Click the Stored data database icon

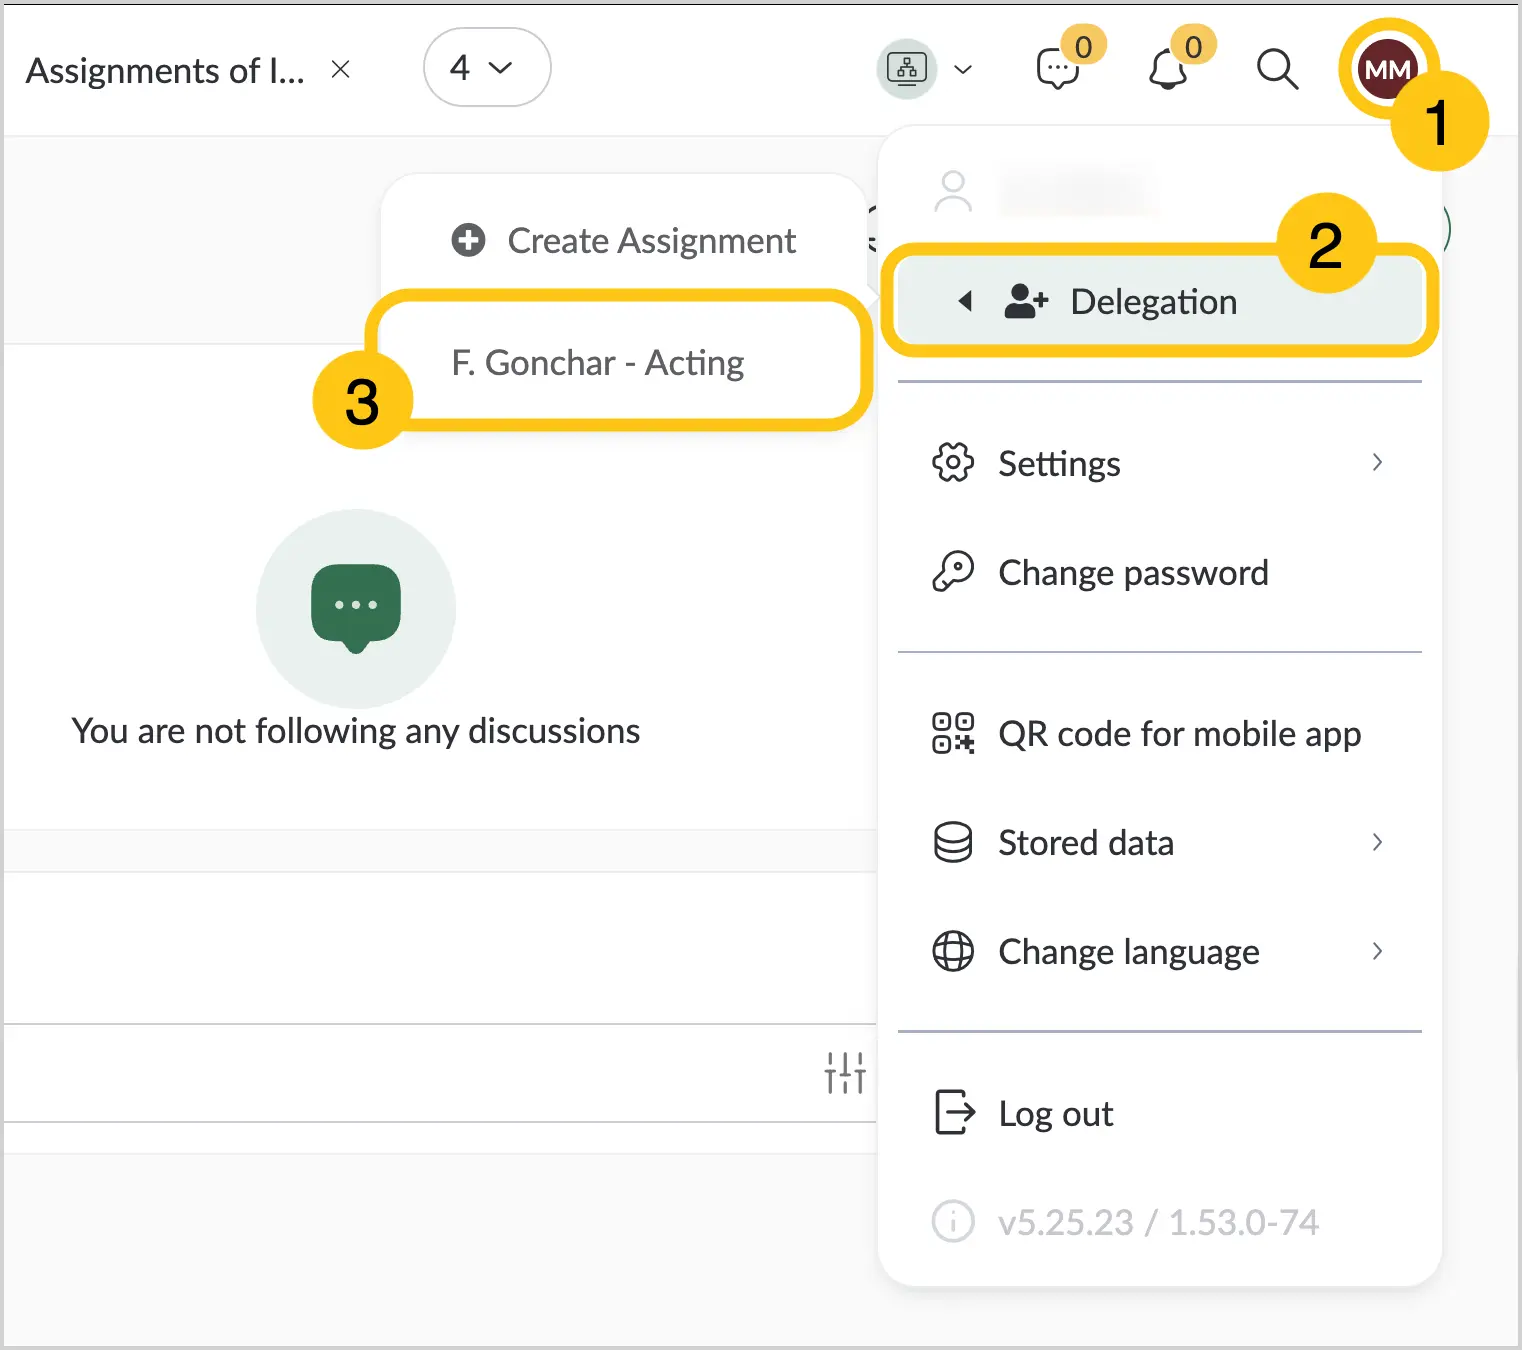click(953, 842)
